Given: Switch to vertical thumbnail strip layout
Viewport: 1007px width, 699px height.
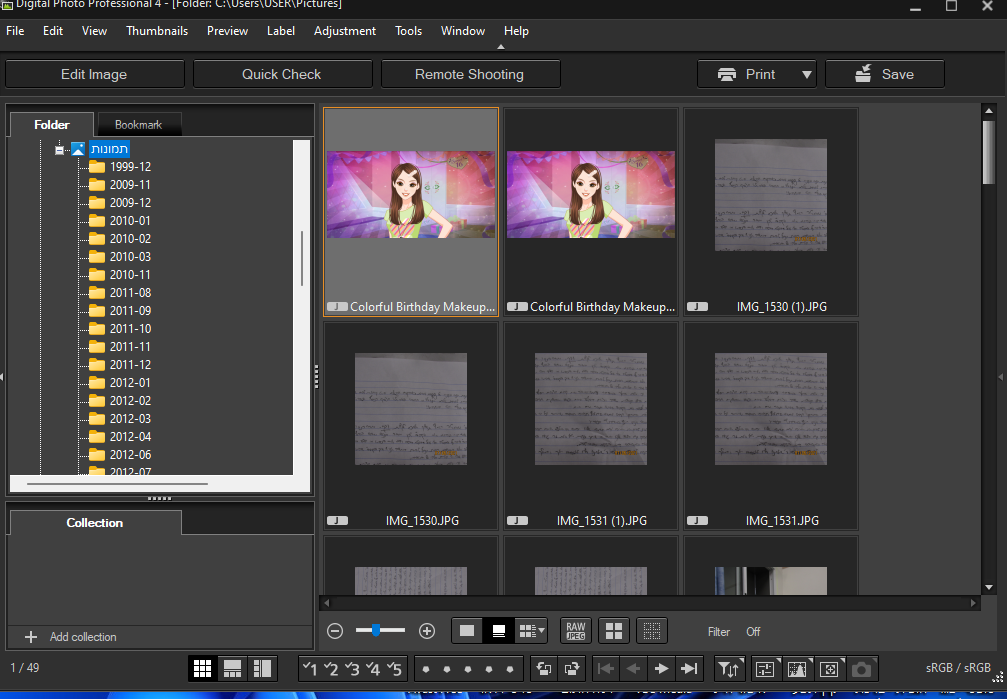Looking at the screenshot, I should pyautogui.click(x=262, y=669).
